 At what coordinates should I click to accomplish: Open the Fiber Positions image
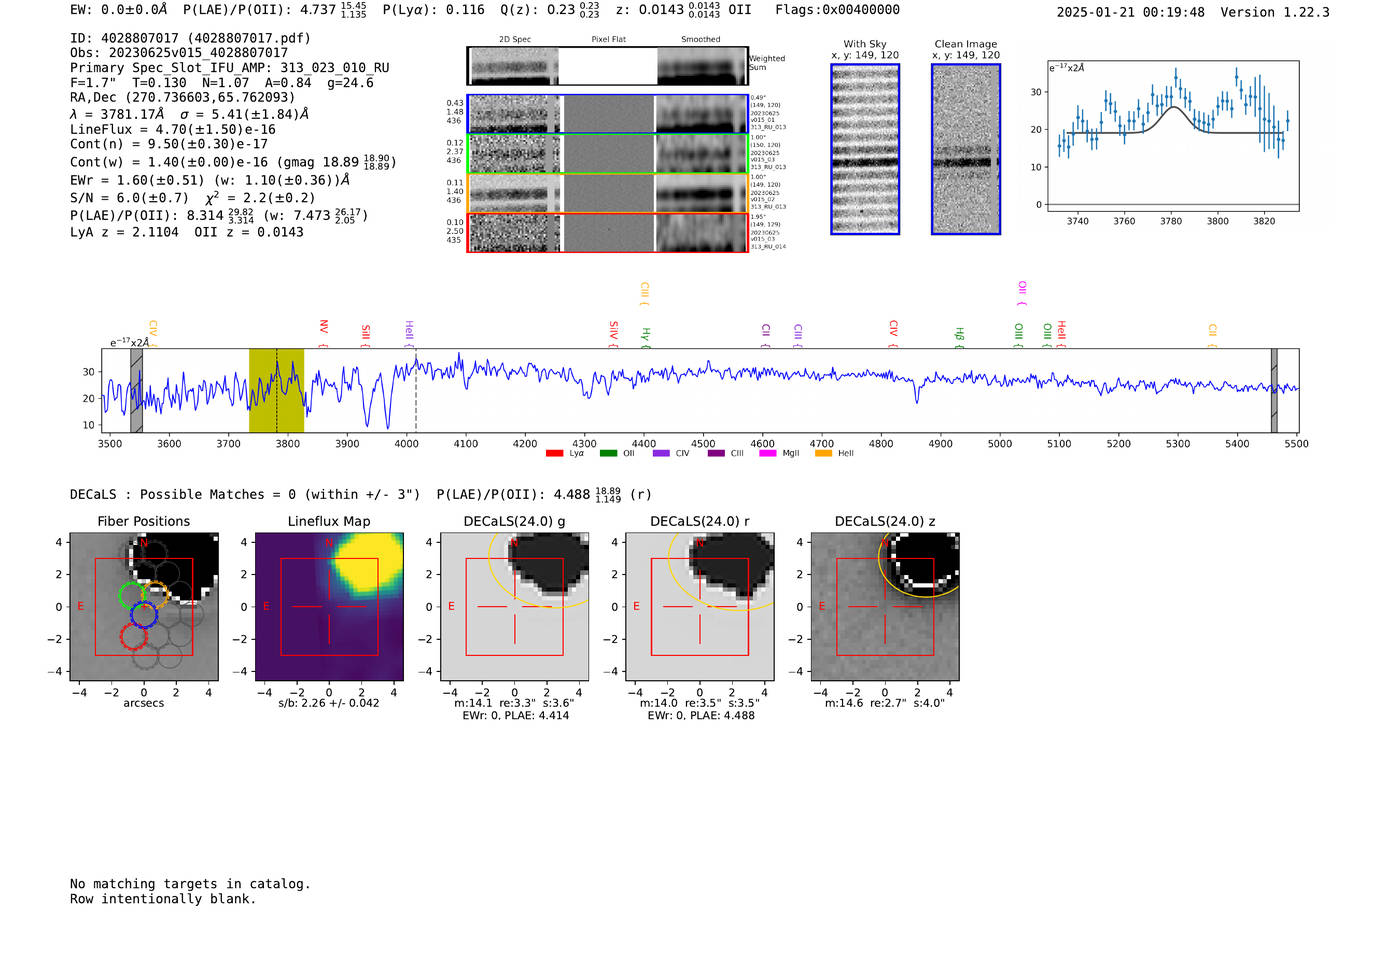[144, 607]
